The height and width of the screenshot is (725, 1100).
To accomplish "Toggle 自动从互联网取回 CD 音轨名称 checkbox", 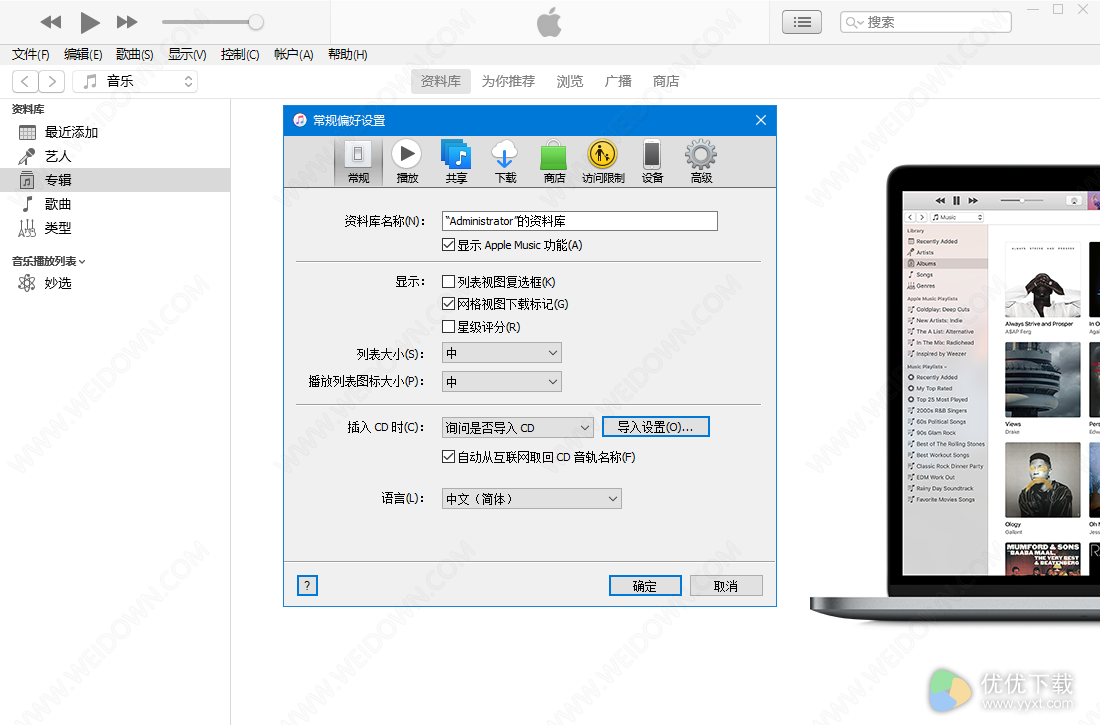I will coord(448,457).
